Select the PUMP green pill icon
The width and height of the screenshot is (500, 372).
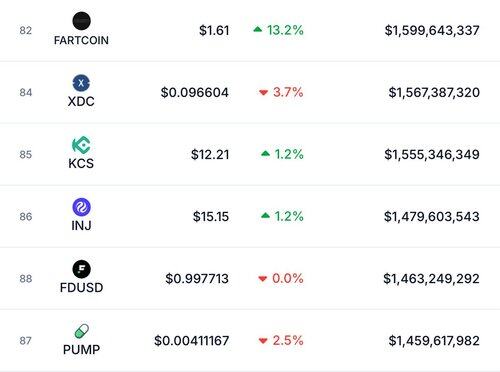81,331
